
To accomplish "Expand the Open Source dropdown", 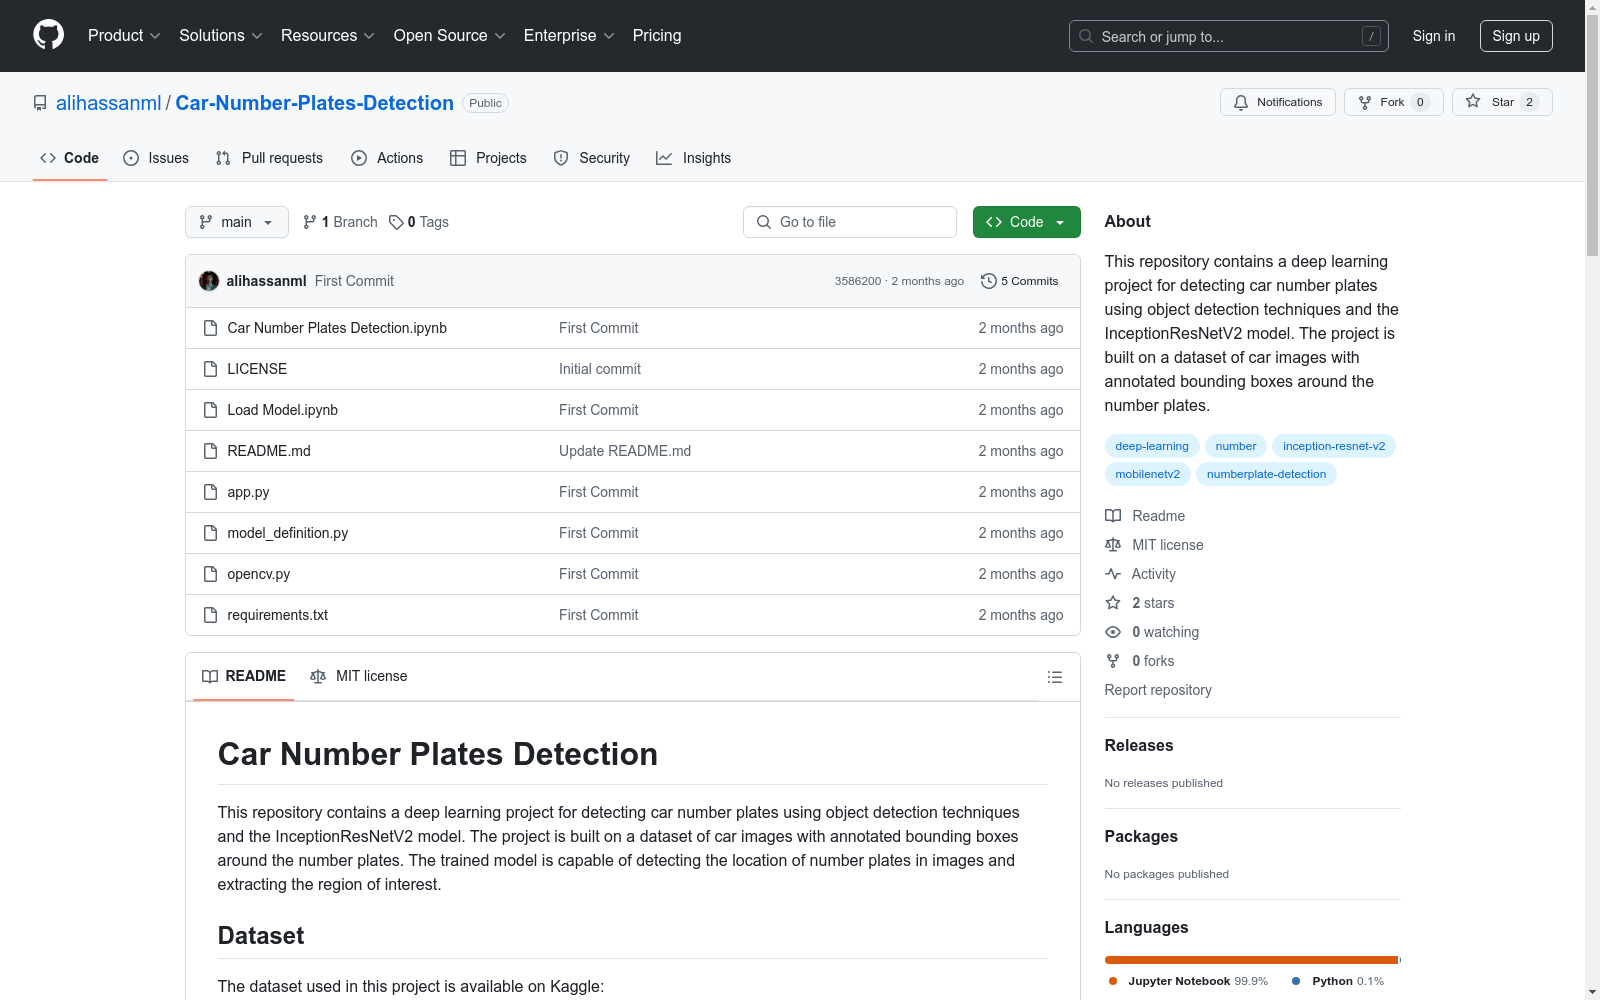I will point(450,35).
